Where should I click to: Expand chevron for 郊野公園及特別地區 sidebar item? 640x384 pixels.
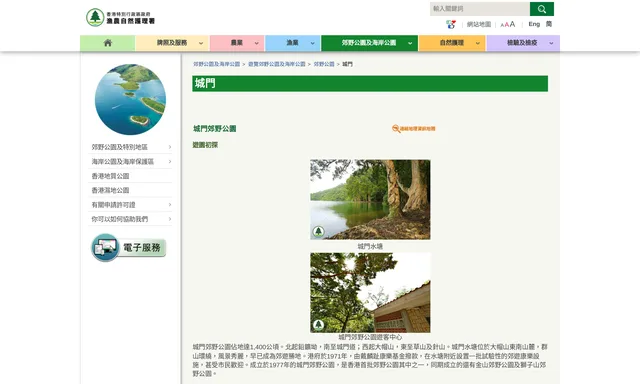[170, 147]
